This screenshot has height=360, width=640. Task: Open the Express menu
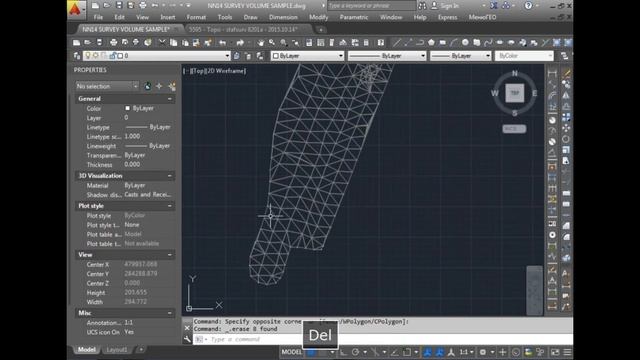click(x=448, y=17)
